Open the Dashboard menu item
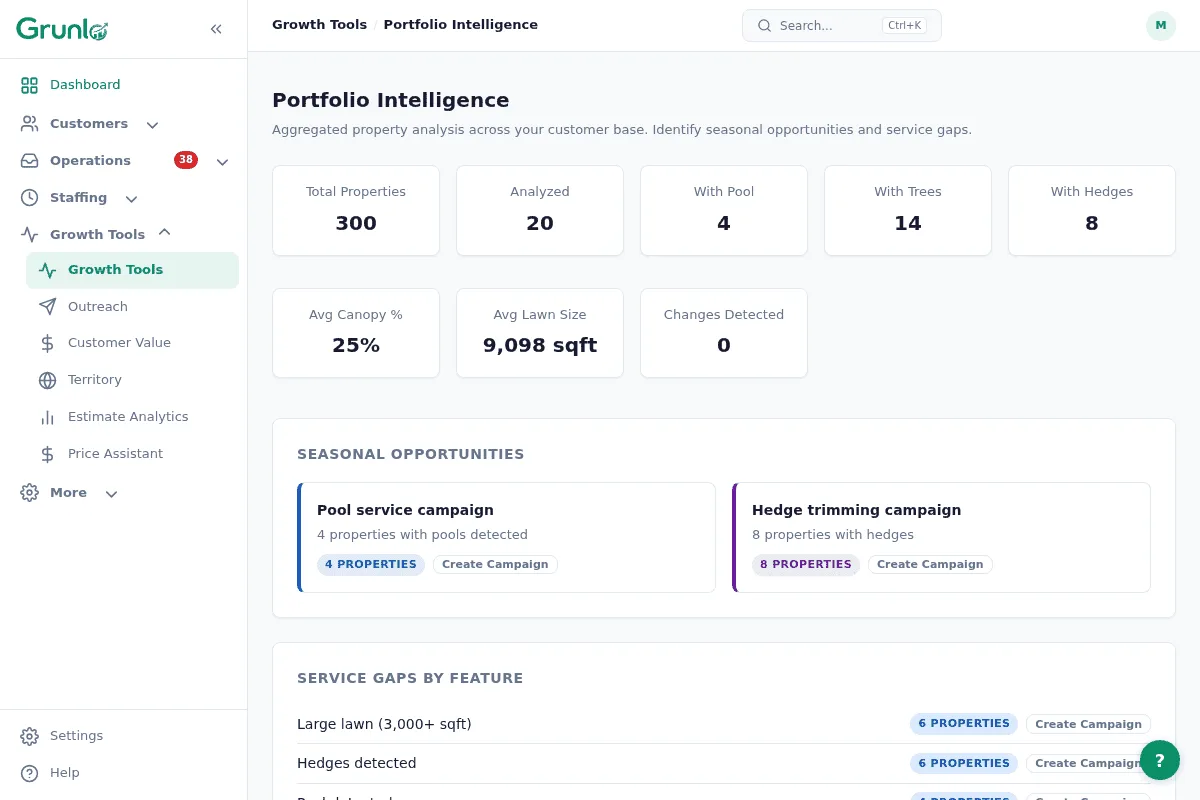1200x800 pixels. (124, 85)
